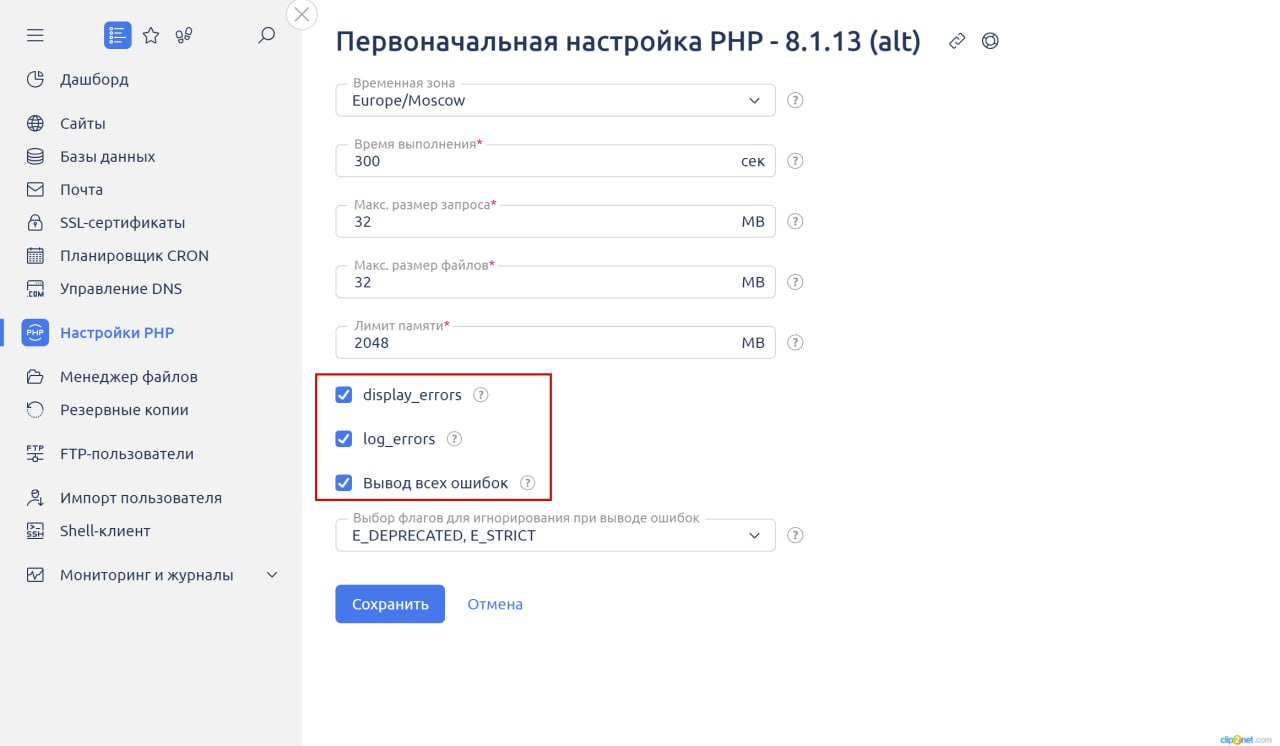Screen dimensions: 1280x746
Task: Disable the Вывод всех ошибок checkbox
Action: (344, 483)
